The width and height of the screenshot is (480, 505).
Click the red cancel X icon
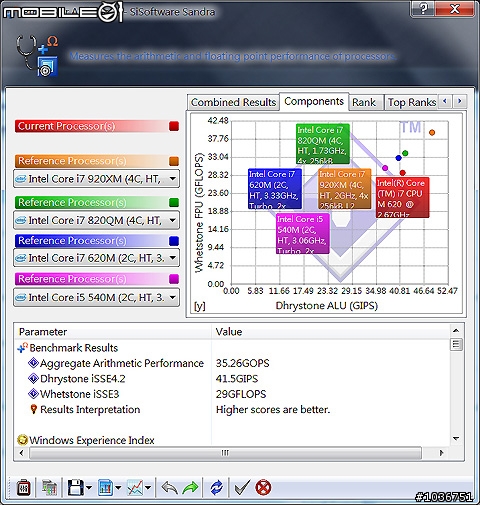263,488
